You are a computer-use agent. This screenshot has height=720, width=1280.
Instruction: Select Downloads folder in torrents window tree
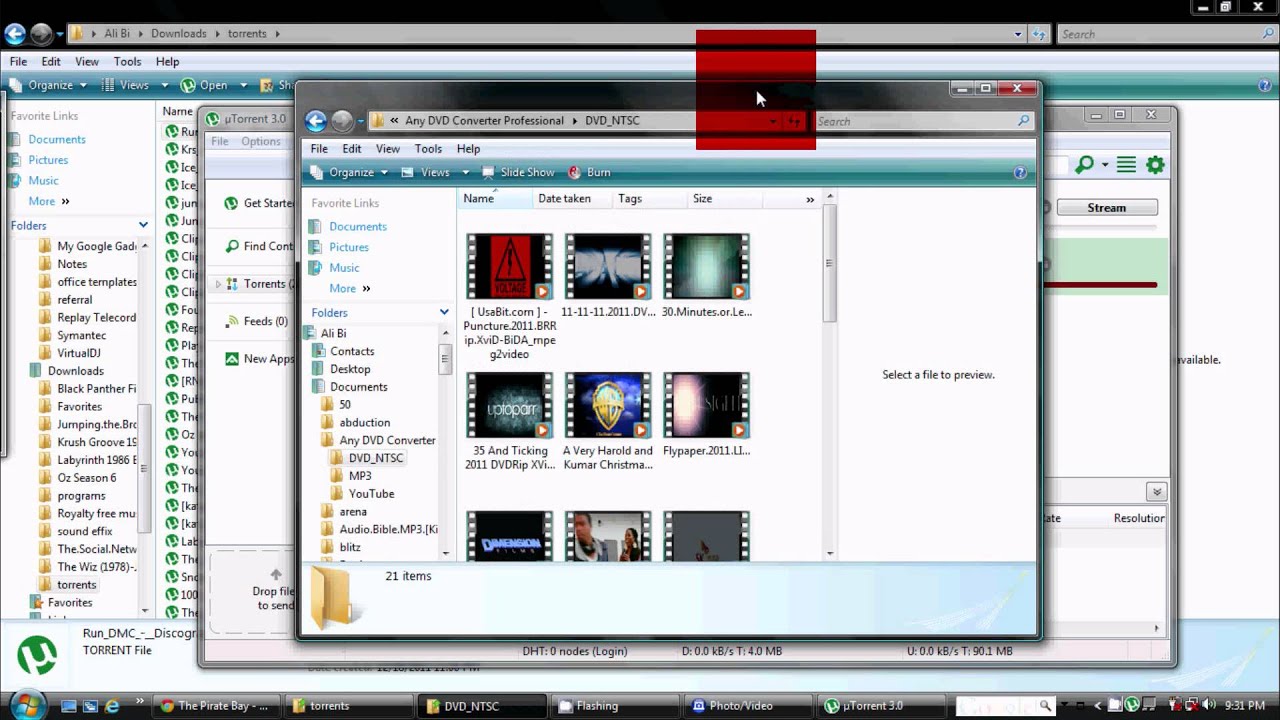75,371
